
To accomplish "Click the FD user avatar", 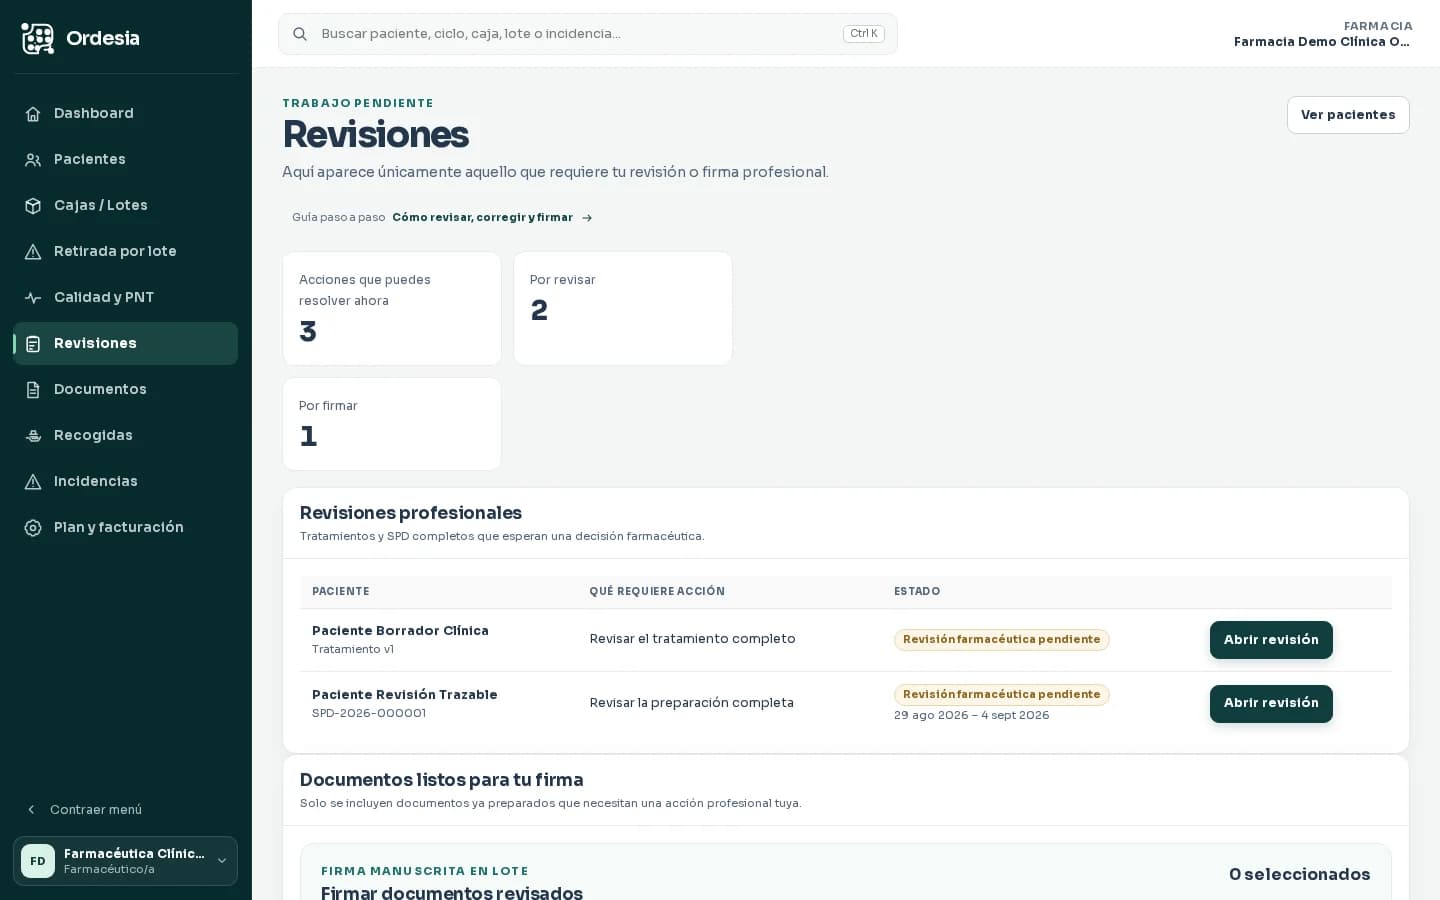I will pos(38,861).
